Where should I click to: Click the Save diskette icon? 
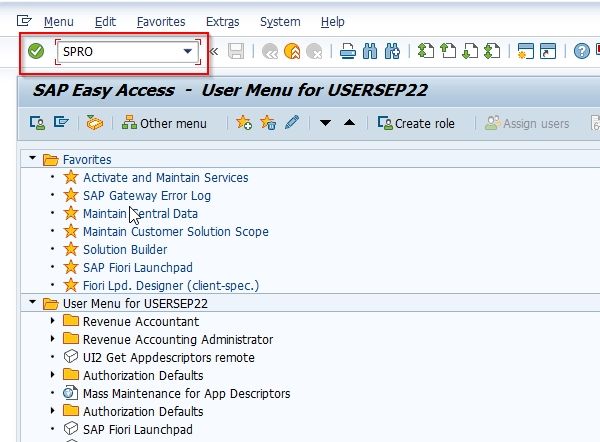(x=236, y=51)
